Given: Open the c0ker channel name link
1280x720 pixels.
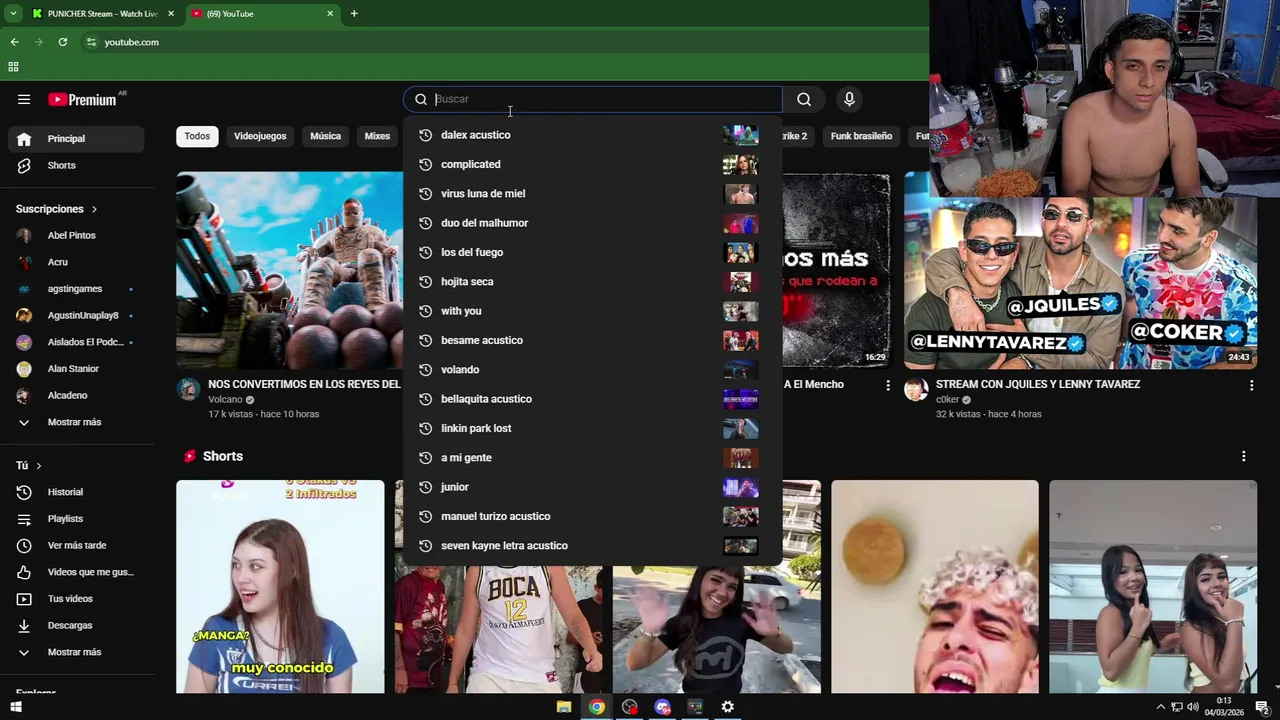Looking at the screenshot, I should pos(947,400).
